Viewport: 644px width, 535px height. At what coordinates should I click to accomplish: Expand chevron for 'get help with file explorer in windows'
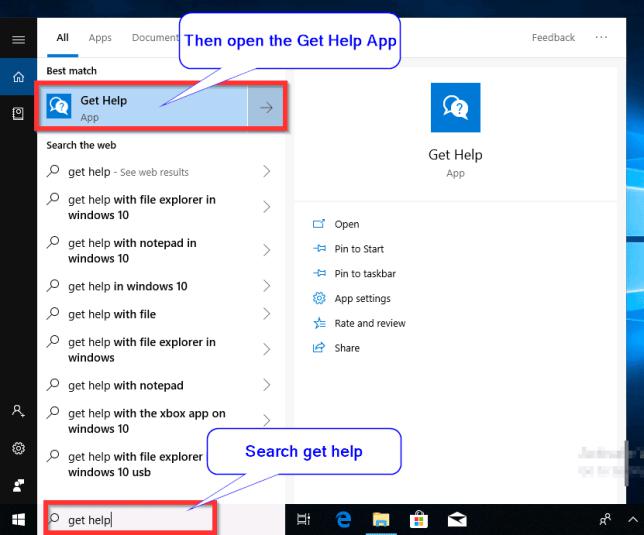267,349
